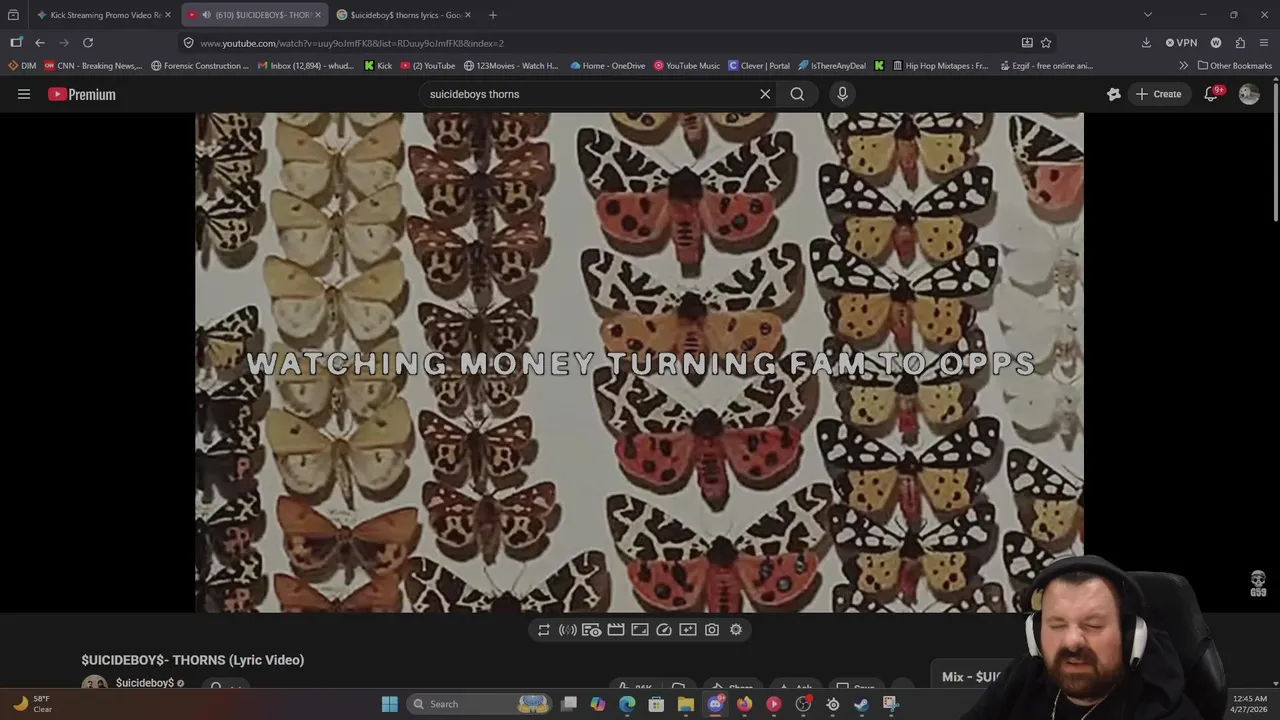Bookmark this page with the star
Image resolution: width=1280 pixels, height=720 pixels.
[1046, 43]
